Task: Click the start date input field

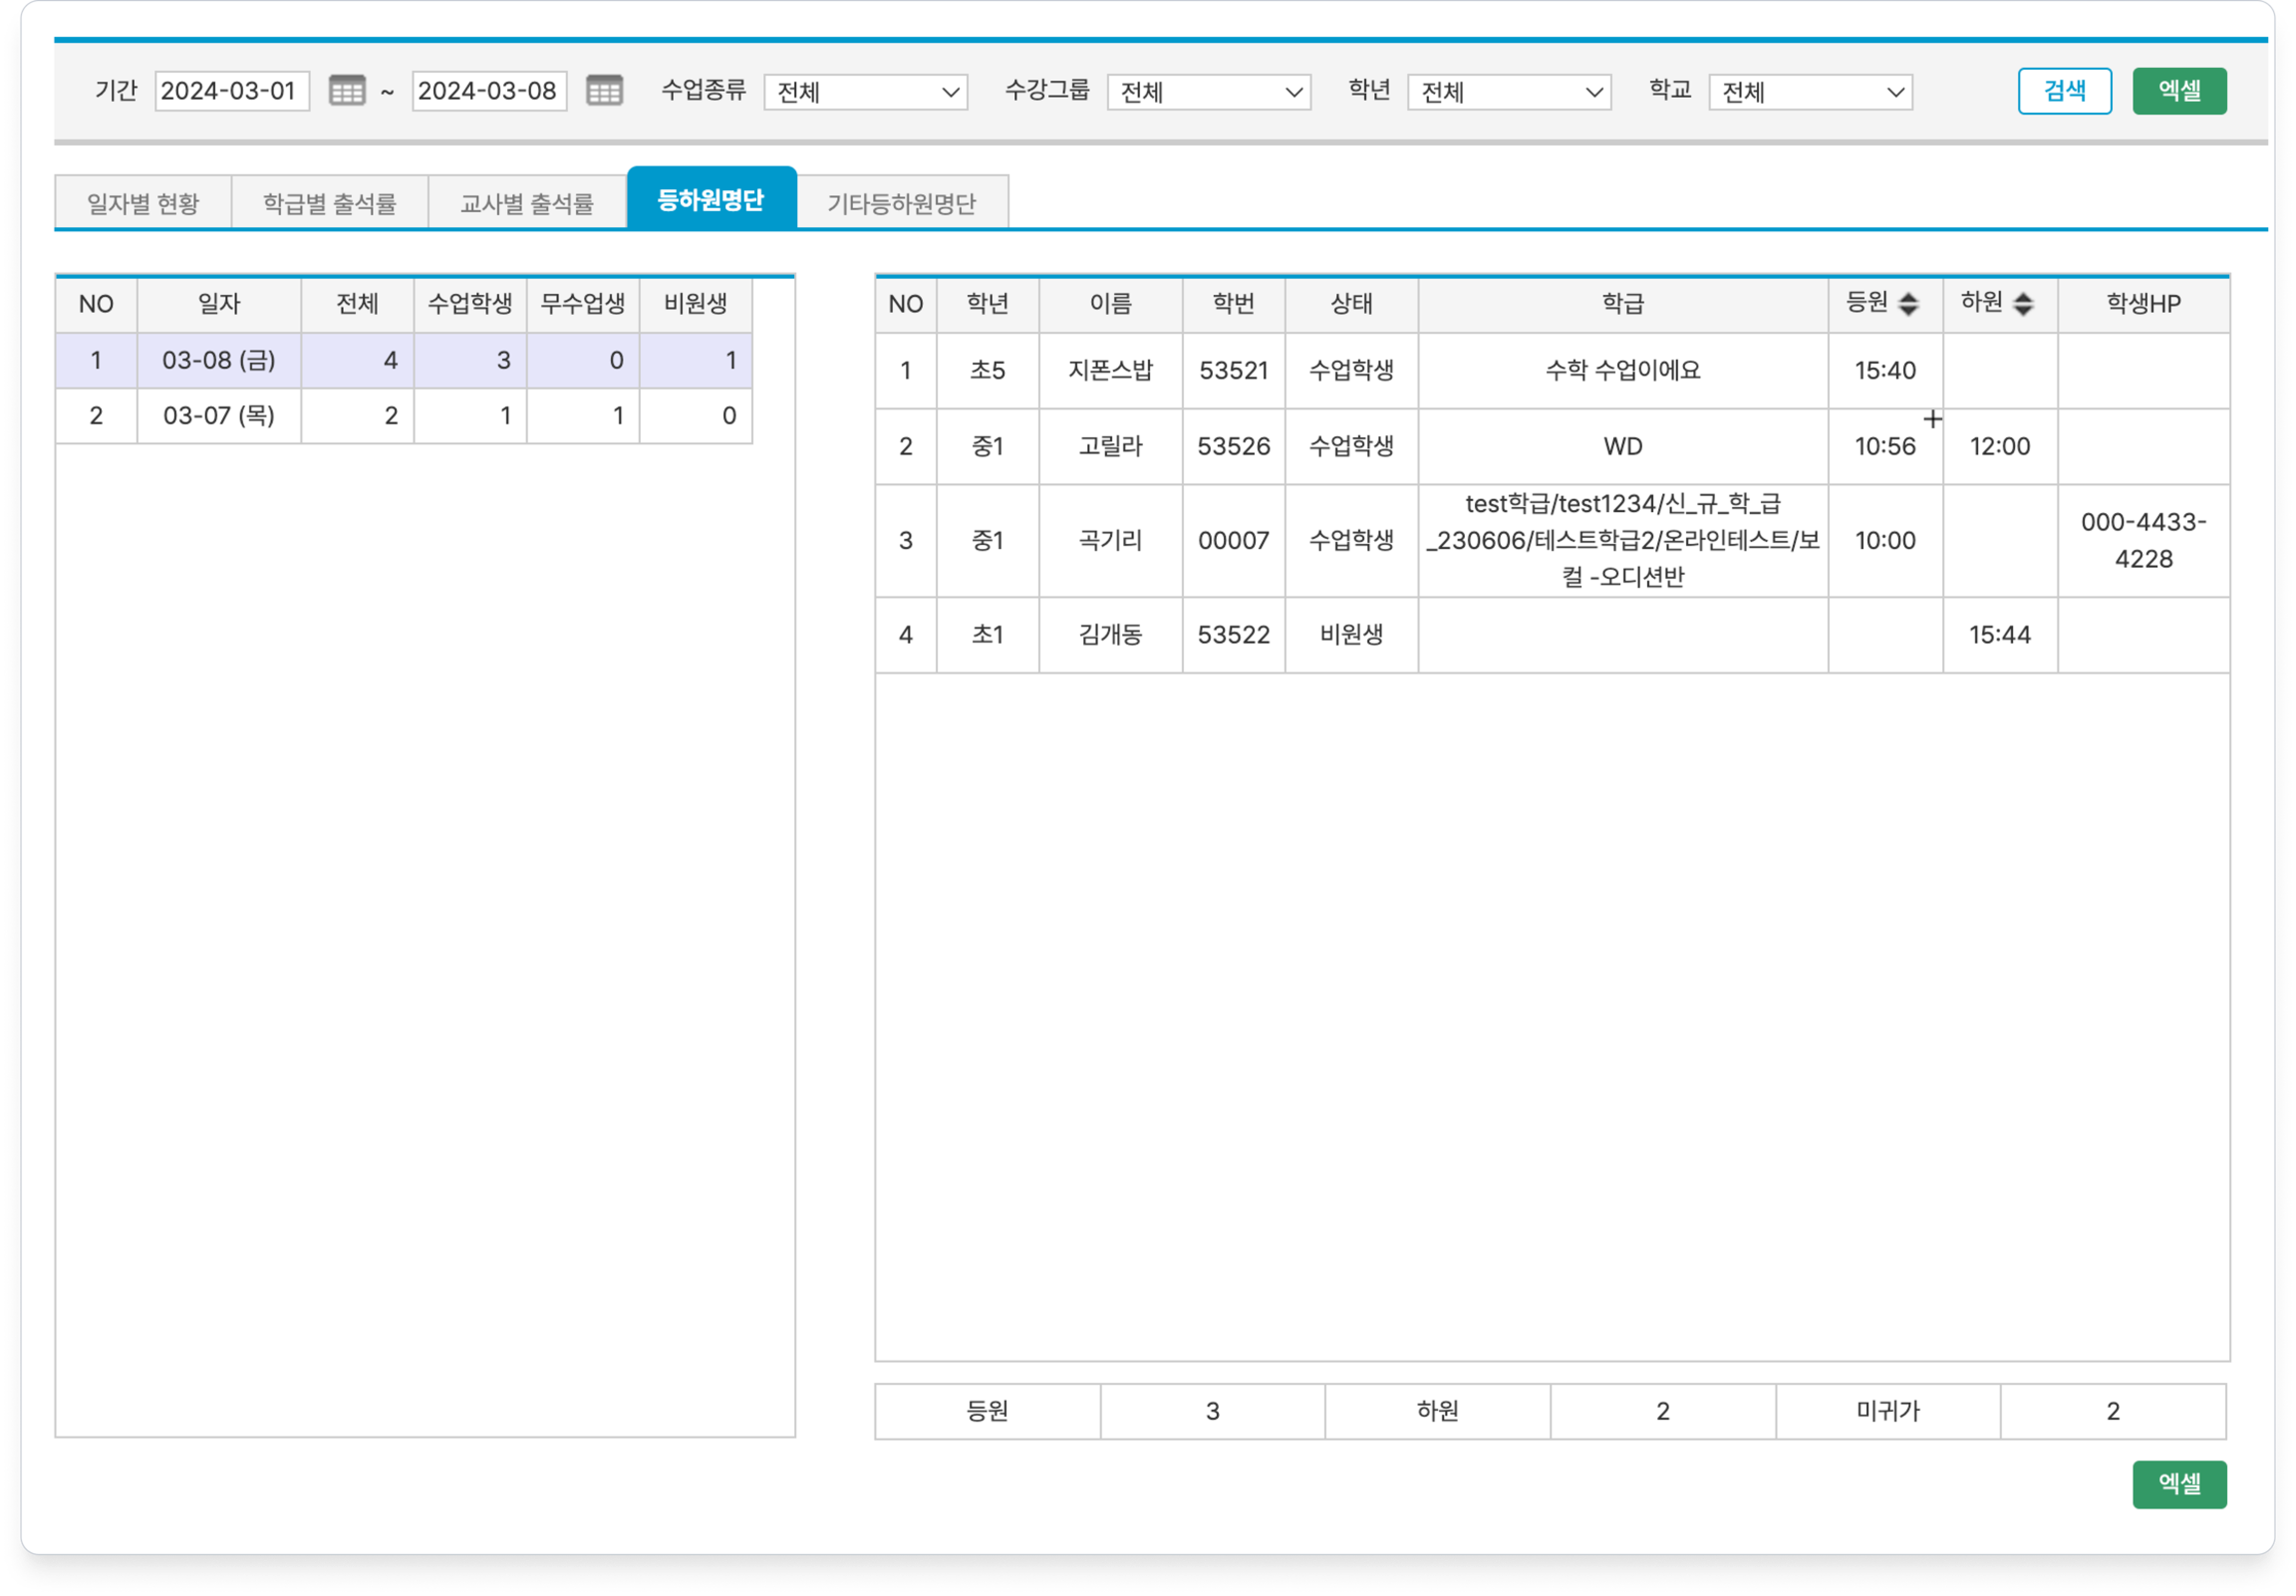Action: point(231,91)
